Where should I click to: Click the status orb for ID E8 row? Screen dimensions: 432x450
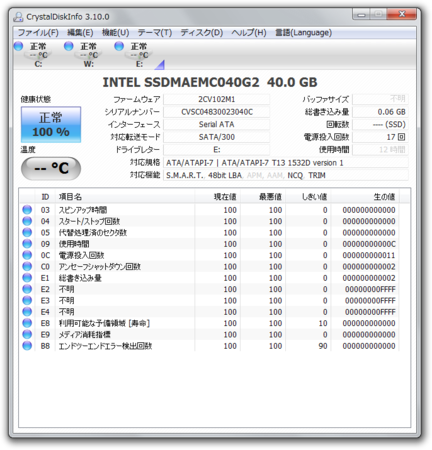(27, 323)
